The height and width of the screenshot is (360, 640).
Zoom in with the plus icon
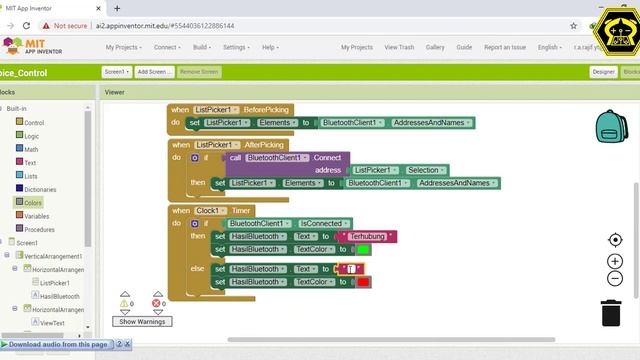pyautogui.click(x=615, y=261)
